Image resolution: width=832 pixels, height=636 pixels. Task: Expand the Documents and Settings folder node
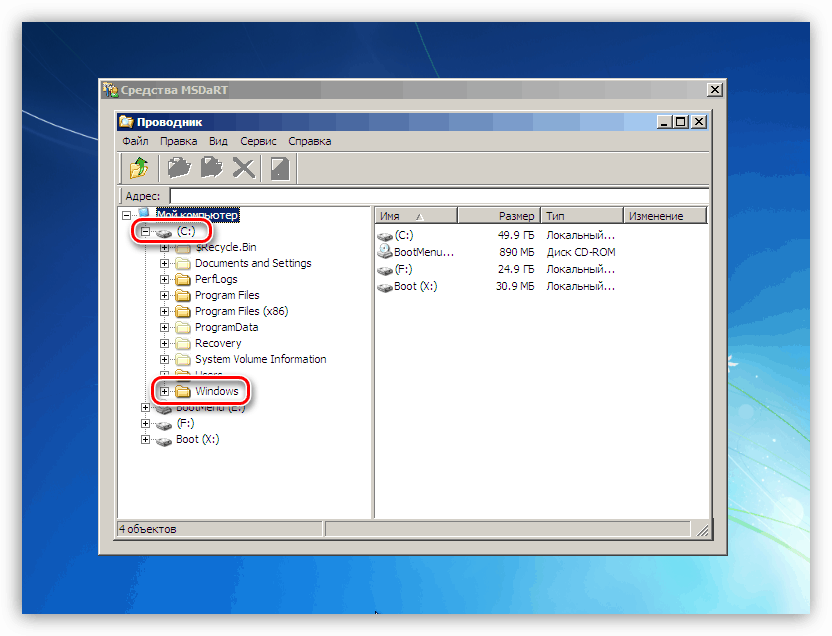click(164, 264)
